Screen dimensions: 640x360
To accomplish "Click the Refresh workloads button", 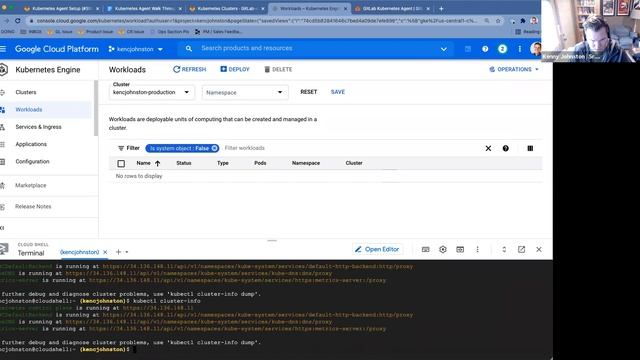I will pos(189,69).
